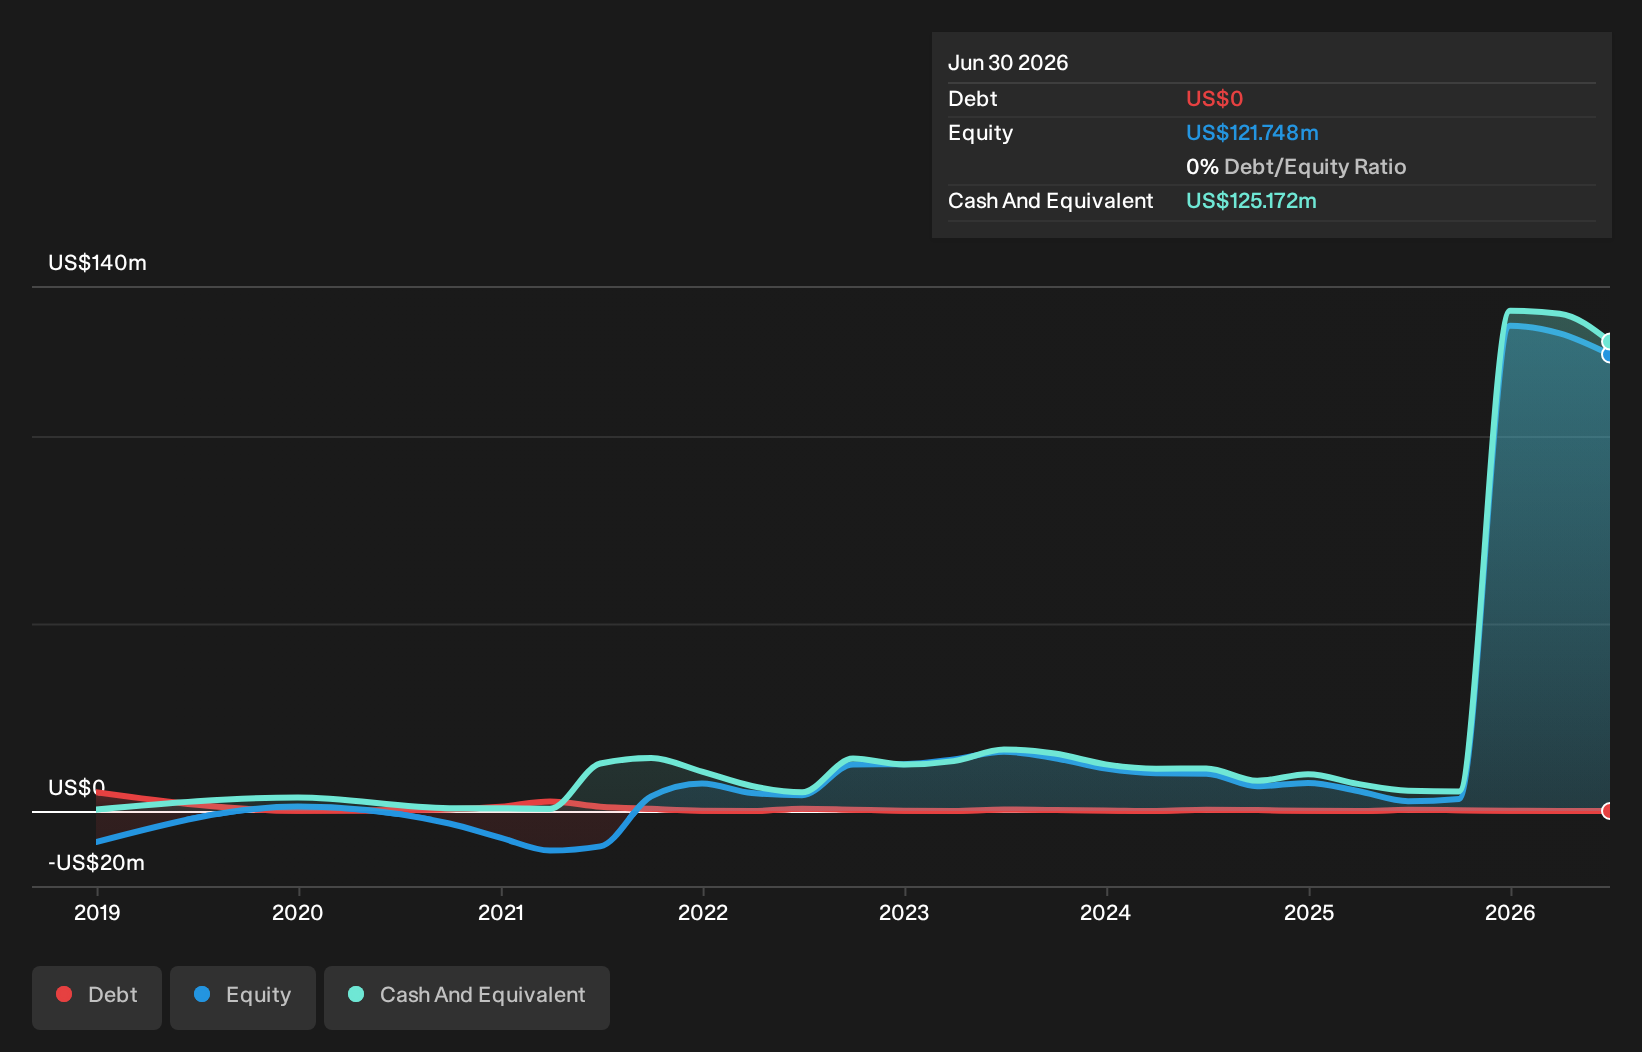Screen dimensions: 1642x1052
Task: Click the 2021 x-axis label
Action: click(x=501, y=912)
